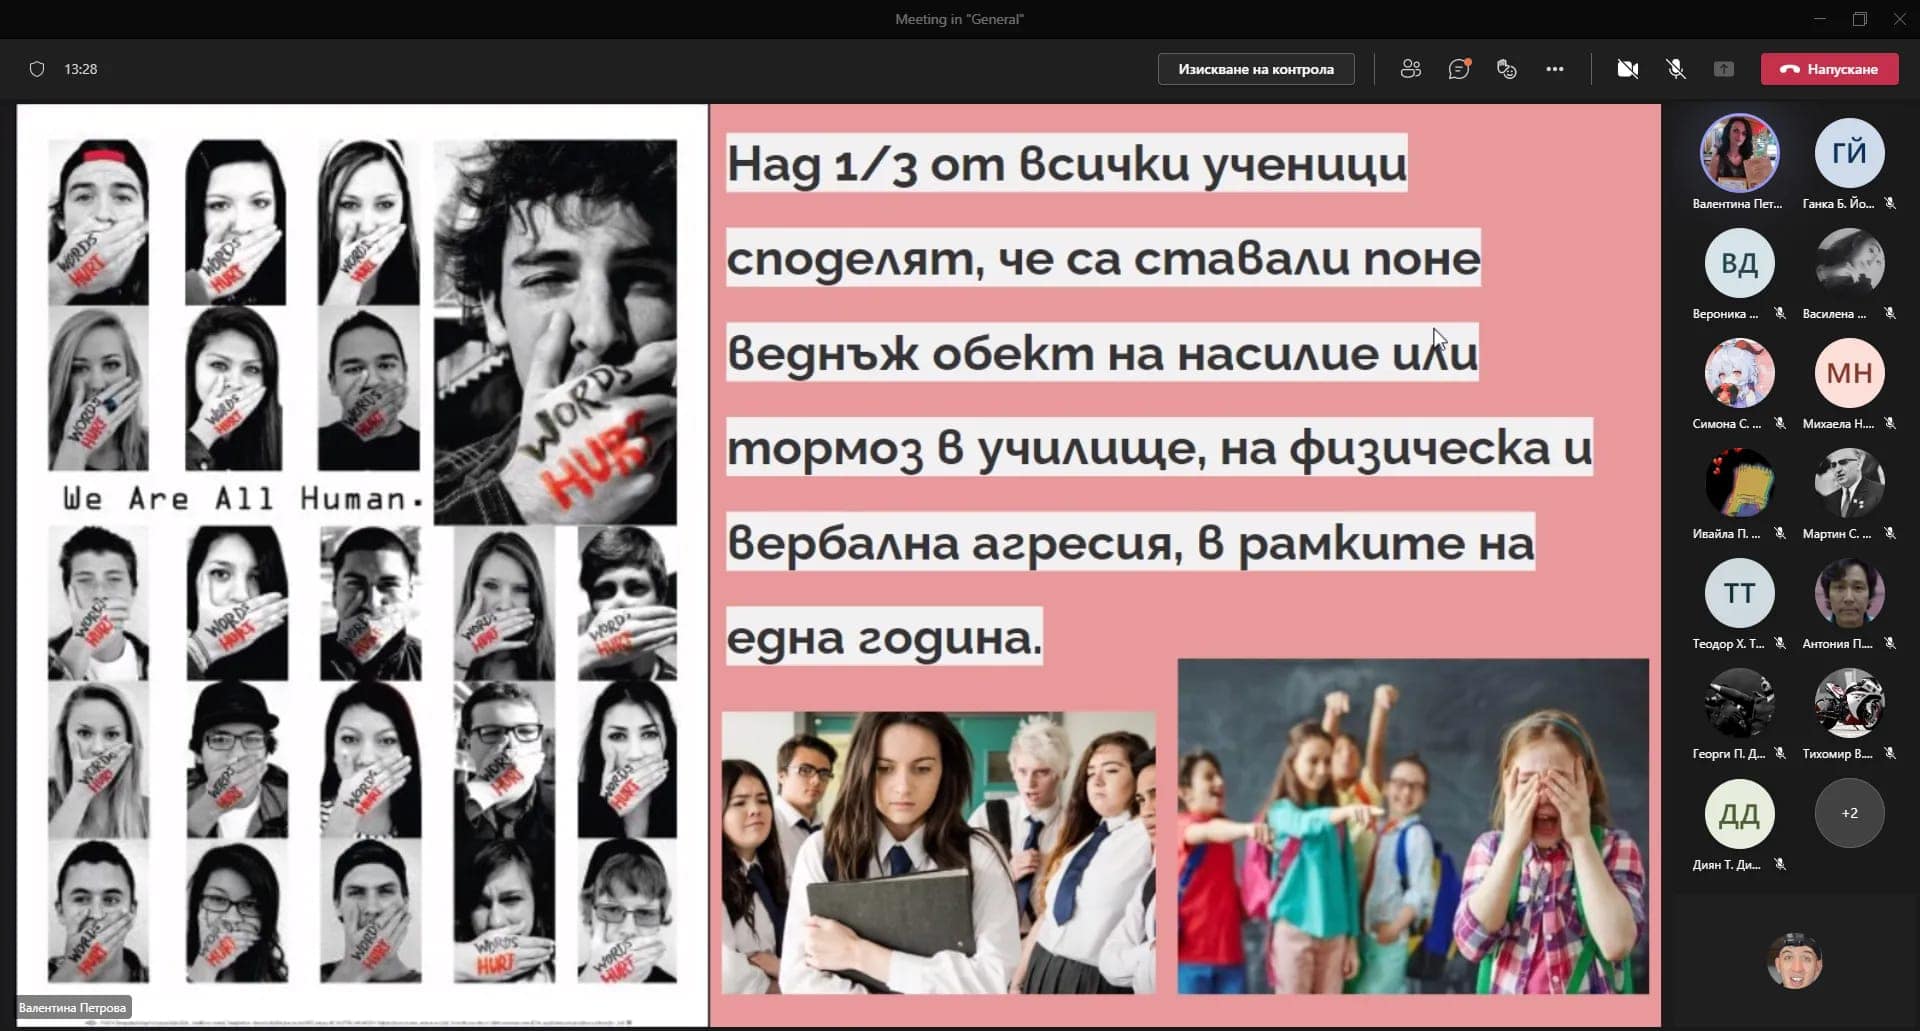This screenshot has width=1920, height=1031.
Task: Click muted mic icon next to Георги П.
Action: pos(1780,754)
